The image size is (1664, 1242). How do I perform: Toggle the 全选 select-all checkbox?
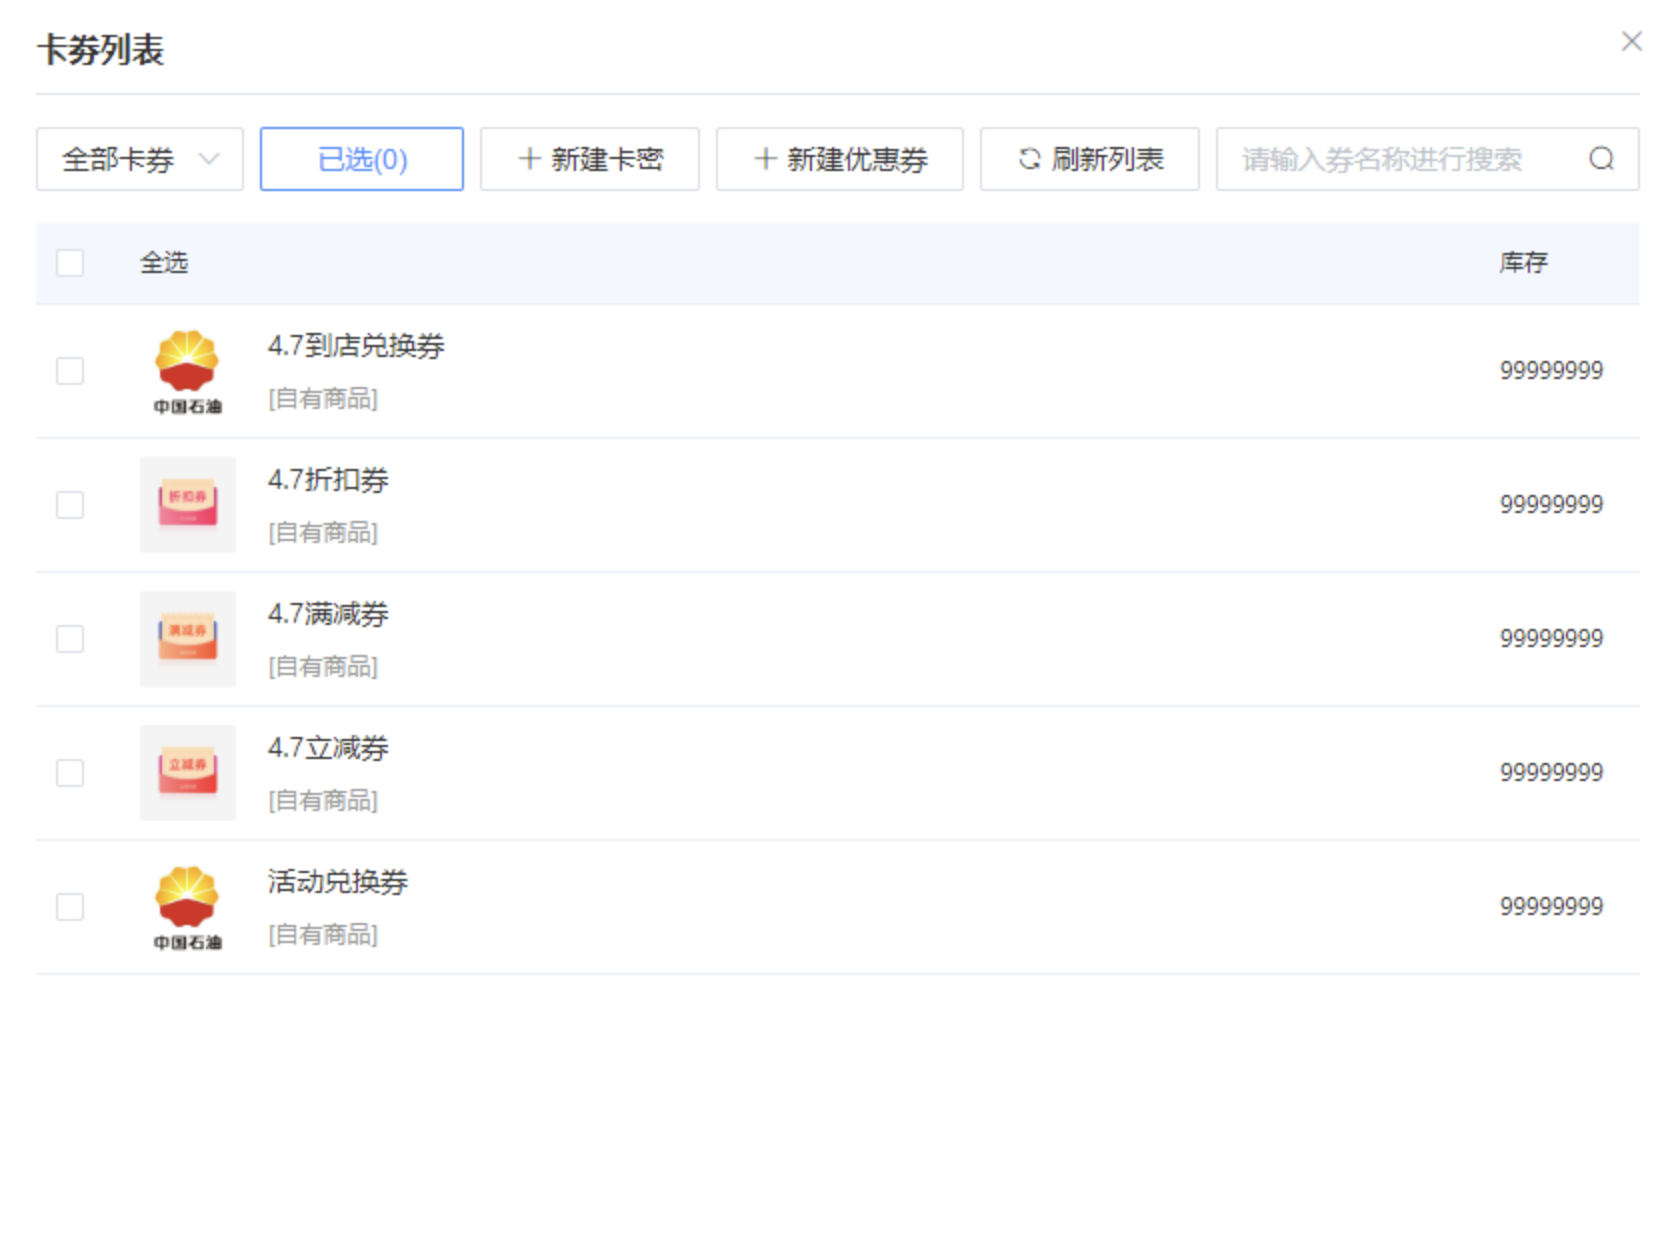coord(70,263)
